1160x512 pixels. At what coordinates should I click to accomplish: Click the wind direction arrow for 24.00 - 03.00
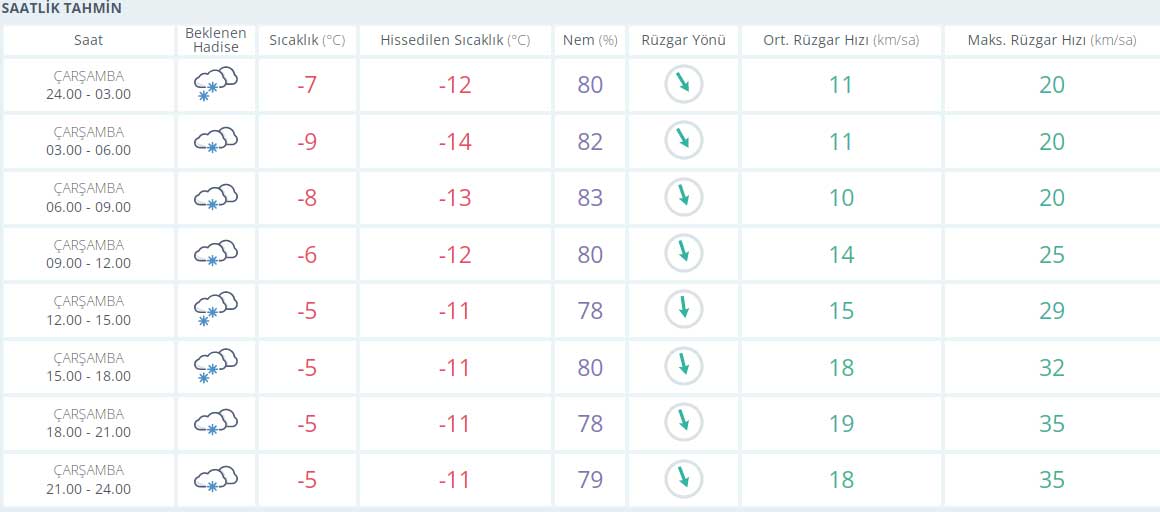click(x=684, y=84)
